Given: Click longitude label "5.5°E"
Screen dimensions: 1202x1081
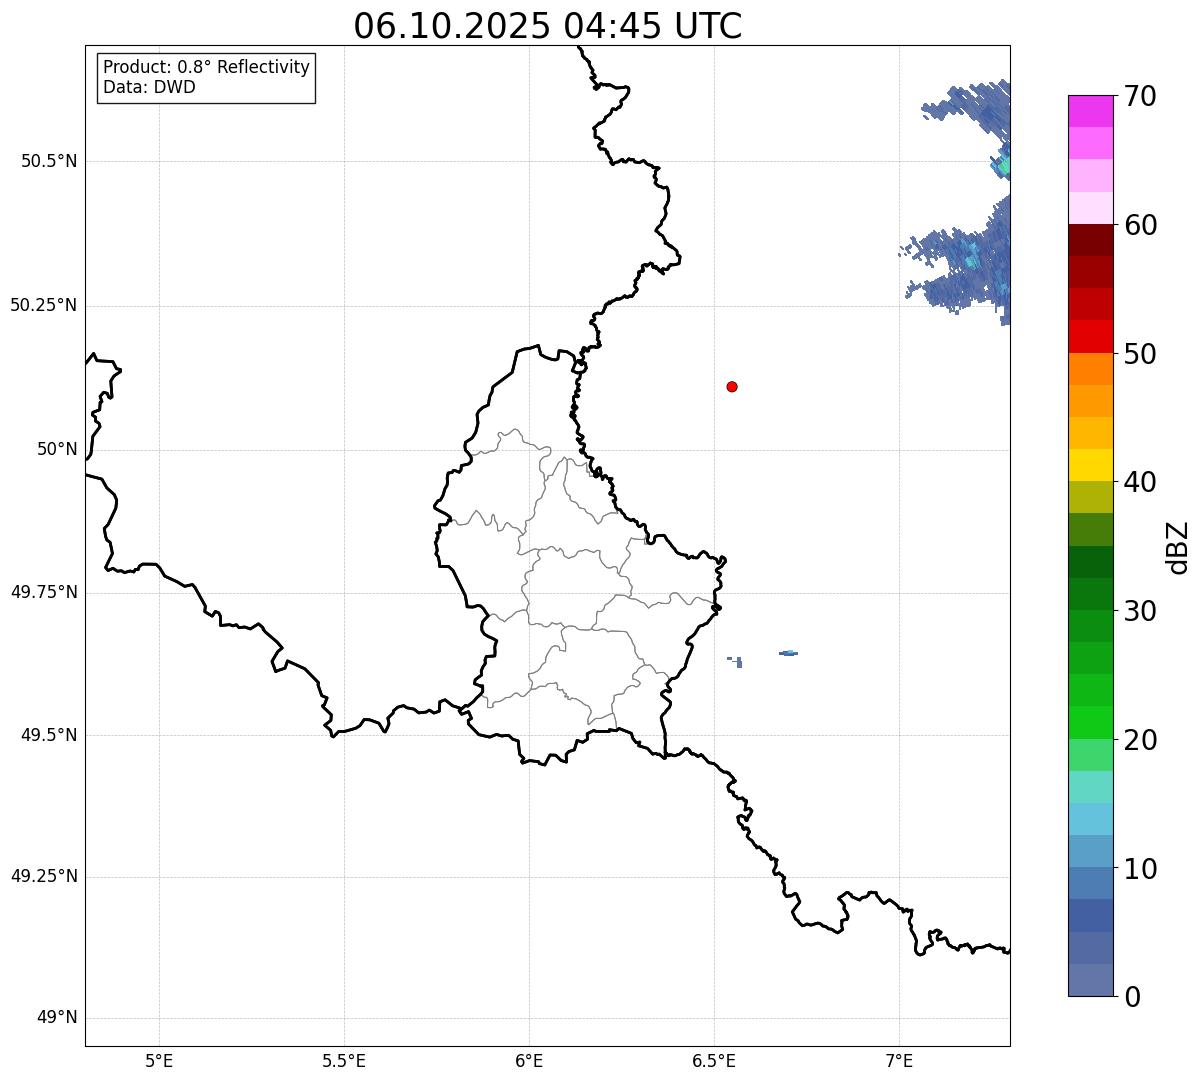Looking at the screenshot, I should pos(344,1060).
